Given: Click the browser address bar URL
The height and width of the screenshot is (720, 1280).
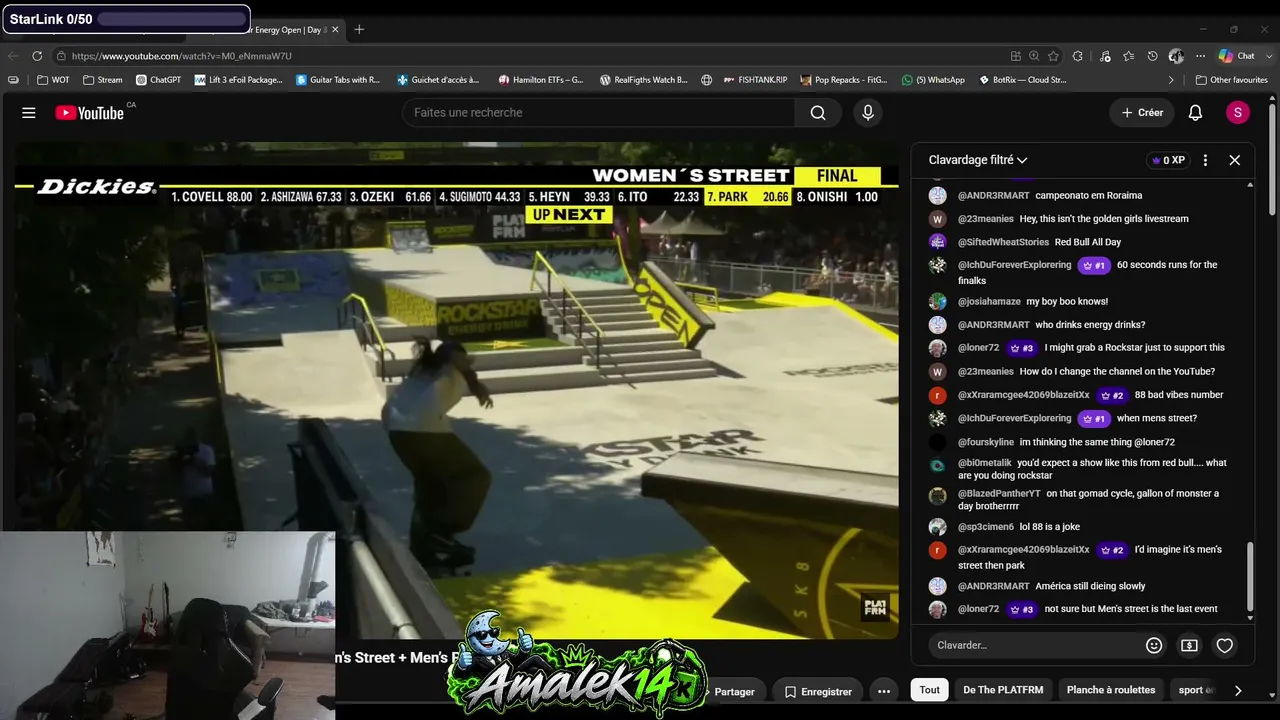Looking at the screenshot, I should (x=182, y=56).
